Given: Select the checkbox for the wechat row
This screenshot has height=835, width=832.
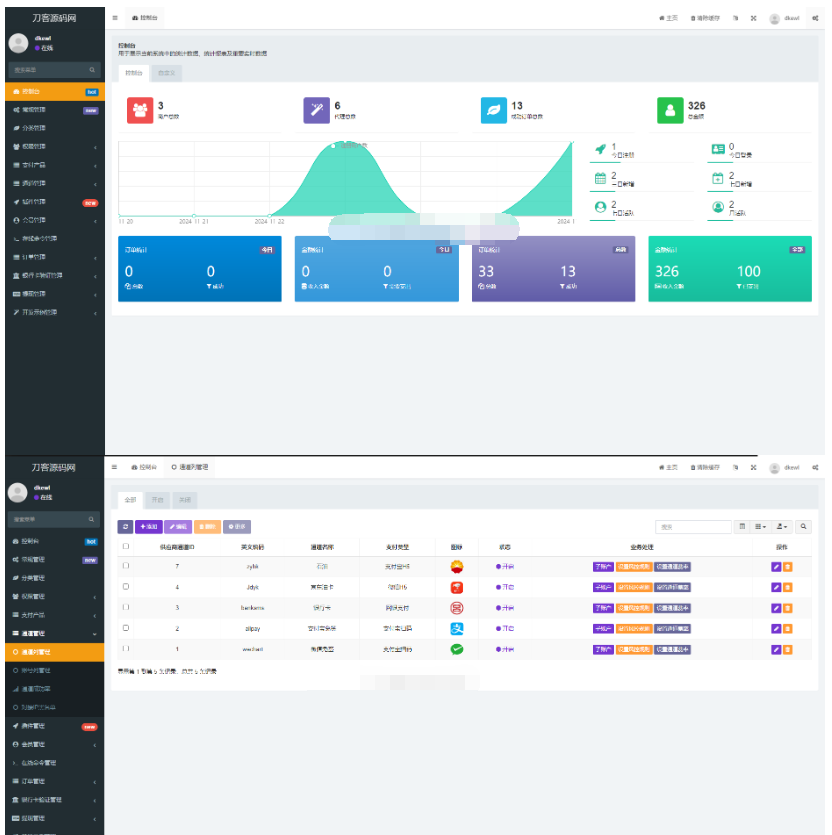Looking at the screenshot, I should (x=125, y=649).
